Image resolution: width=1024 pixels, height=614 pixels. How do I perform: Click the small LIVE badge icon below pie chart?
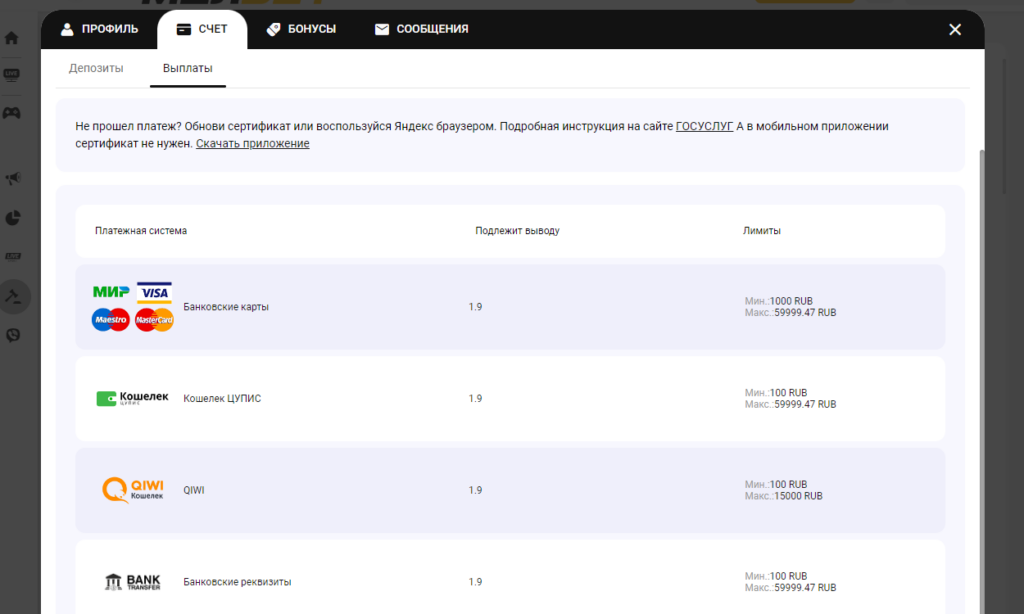pyautogui.click(x=13, y=256)
